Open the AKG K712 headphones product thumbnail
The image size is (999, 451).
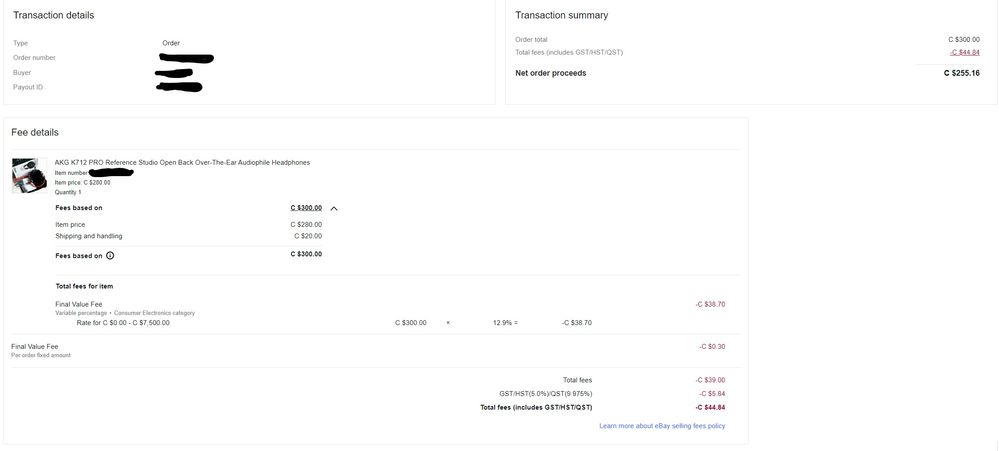29,175
